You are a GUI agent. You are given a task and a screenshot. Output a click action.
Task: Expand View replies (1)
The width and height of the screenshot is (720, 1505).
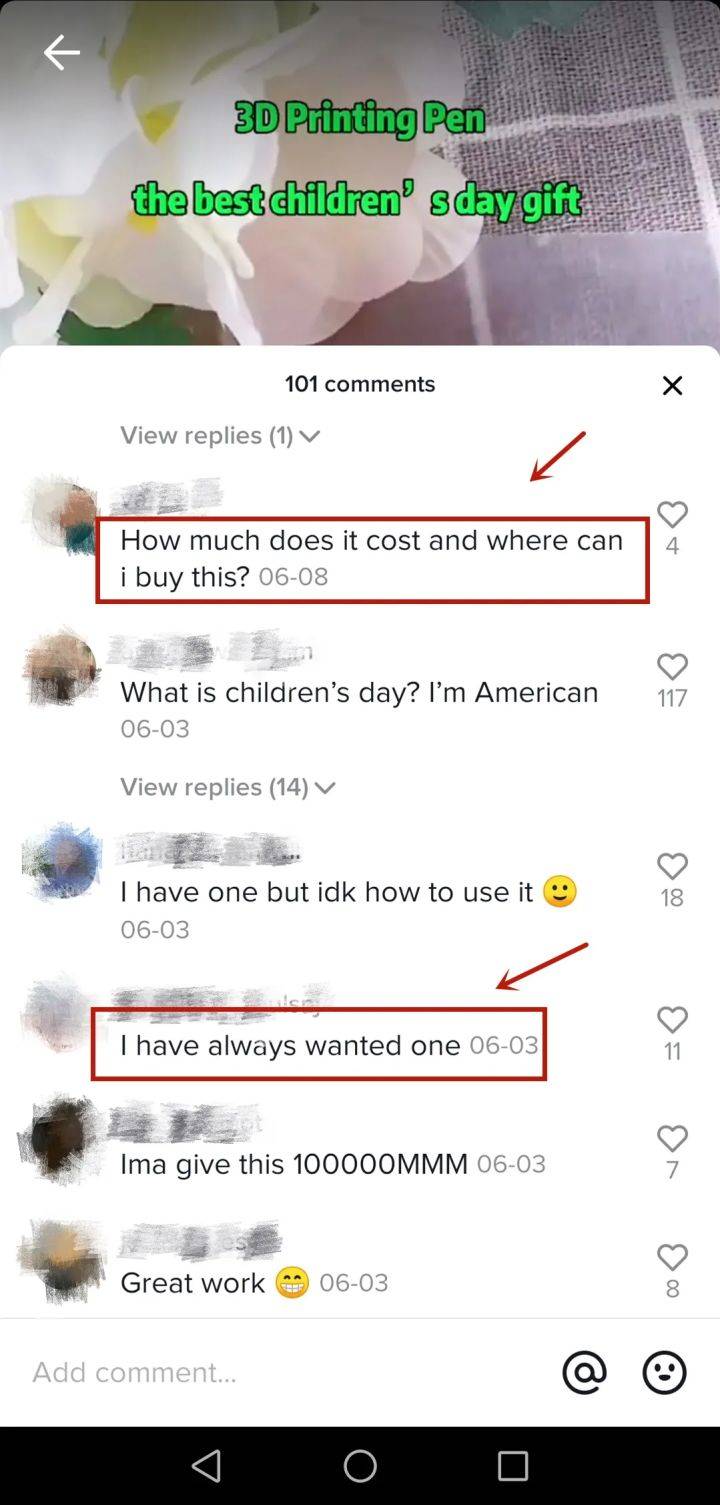[x=220, y=435]
